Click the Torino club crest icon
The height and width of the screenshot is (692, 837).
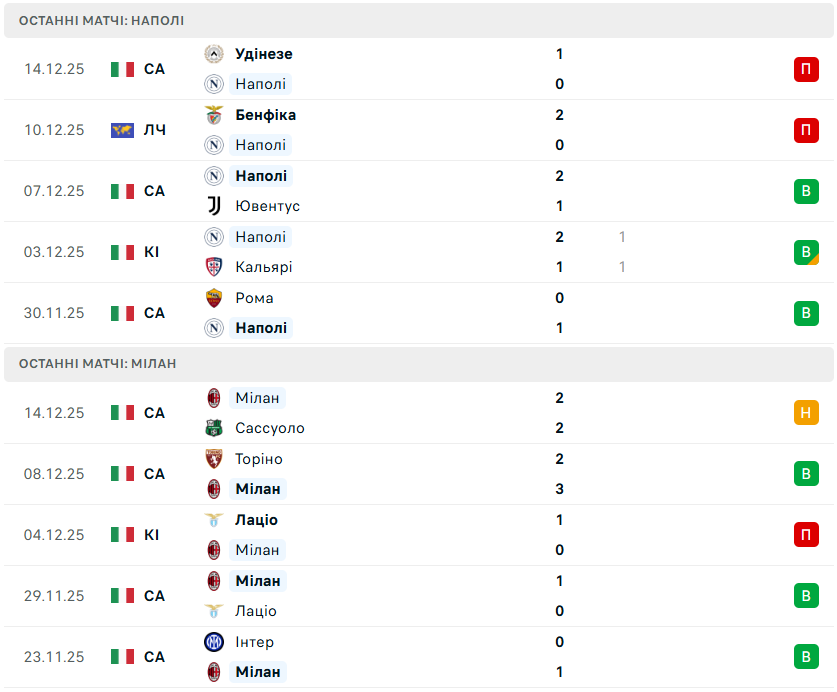point(213,459)
